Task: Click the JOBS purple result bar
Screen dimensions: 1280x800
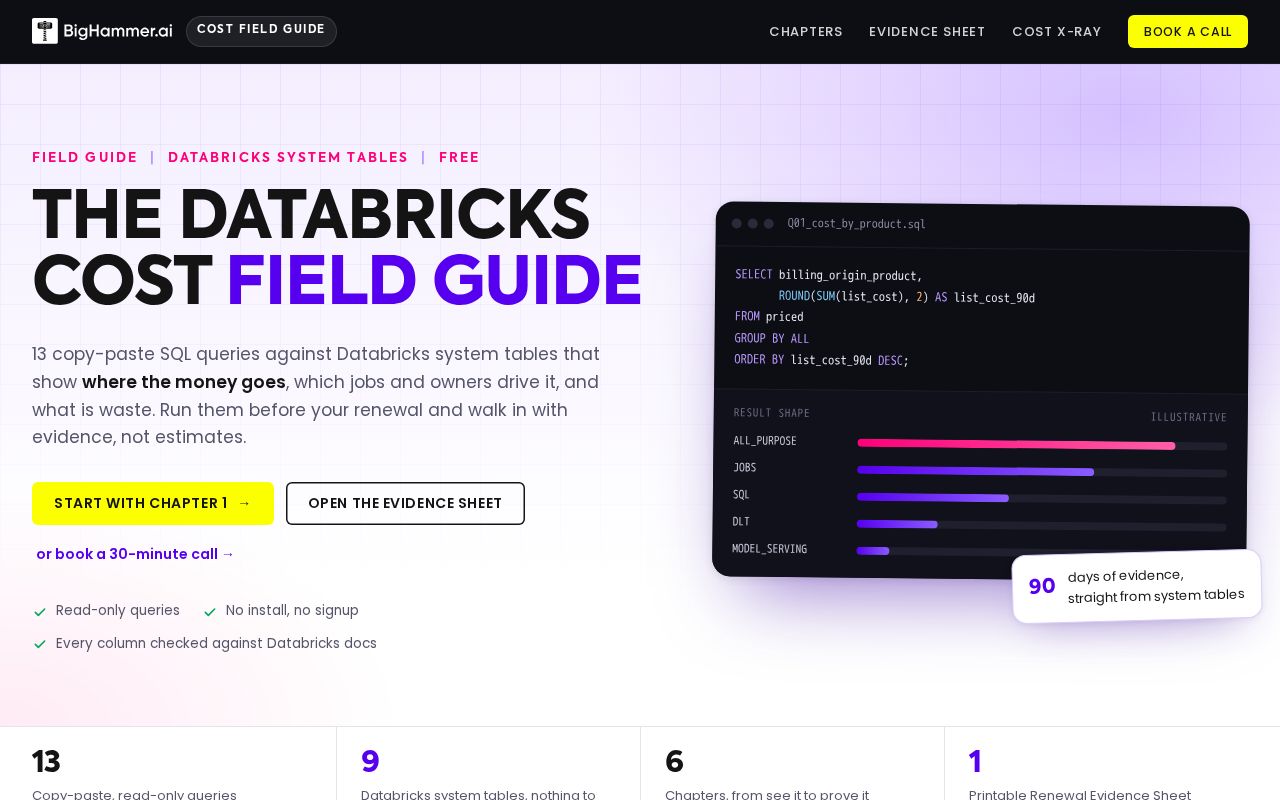Action: pos(975,470)
